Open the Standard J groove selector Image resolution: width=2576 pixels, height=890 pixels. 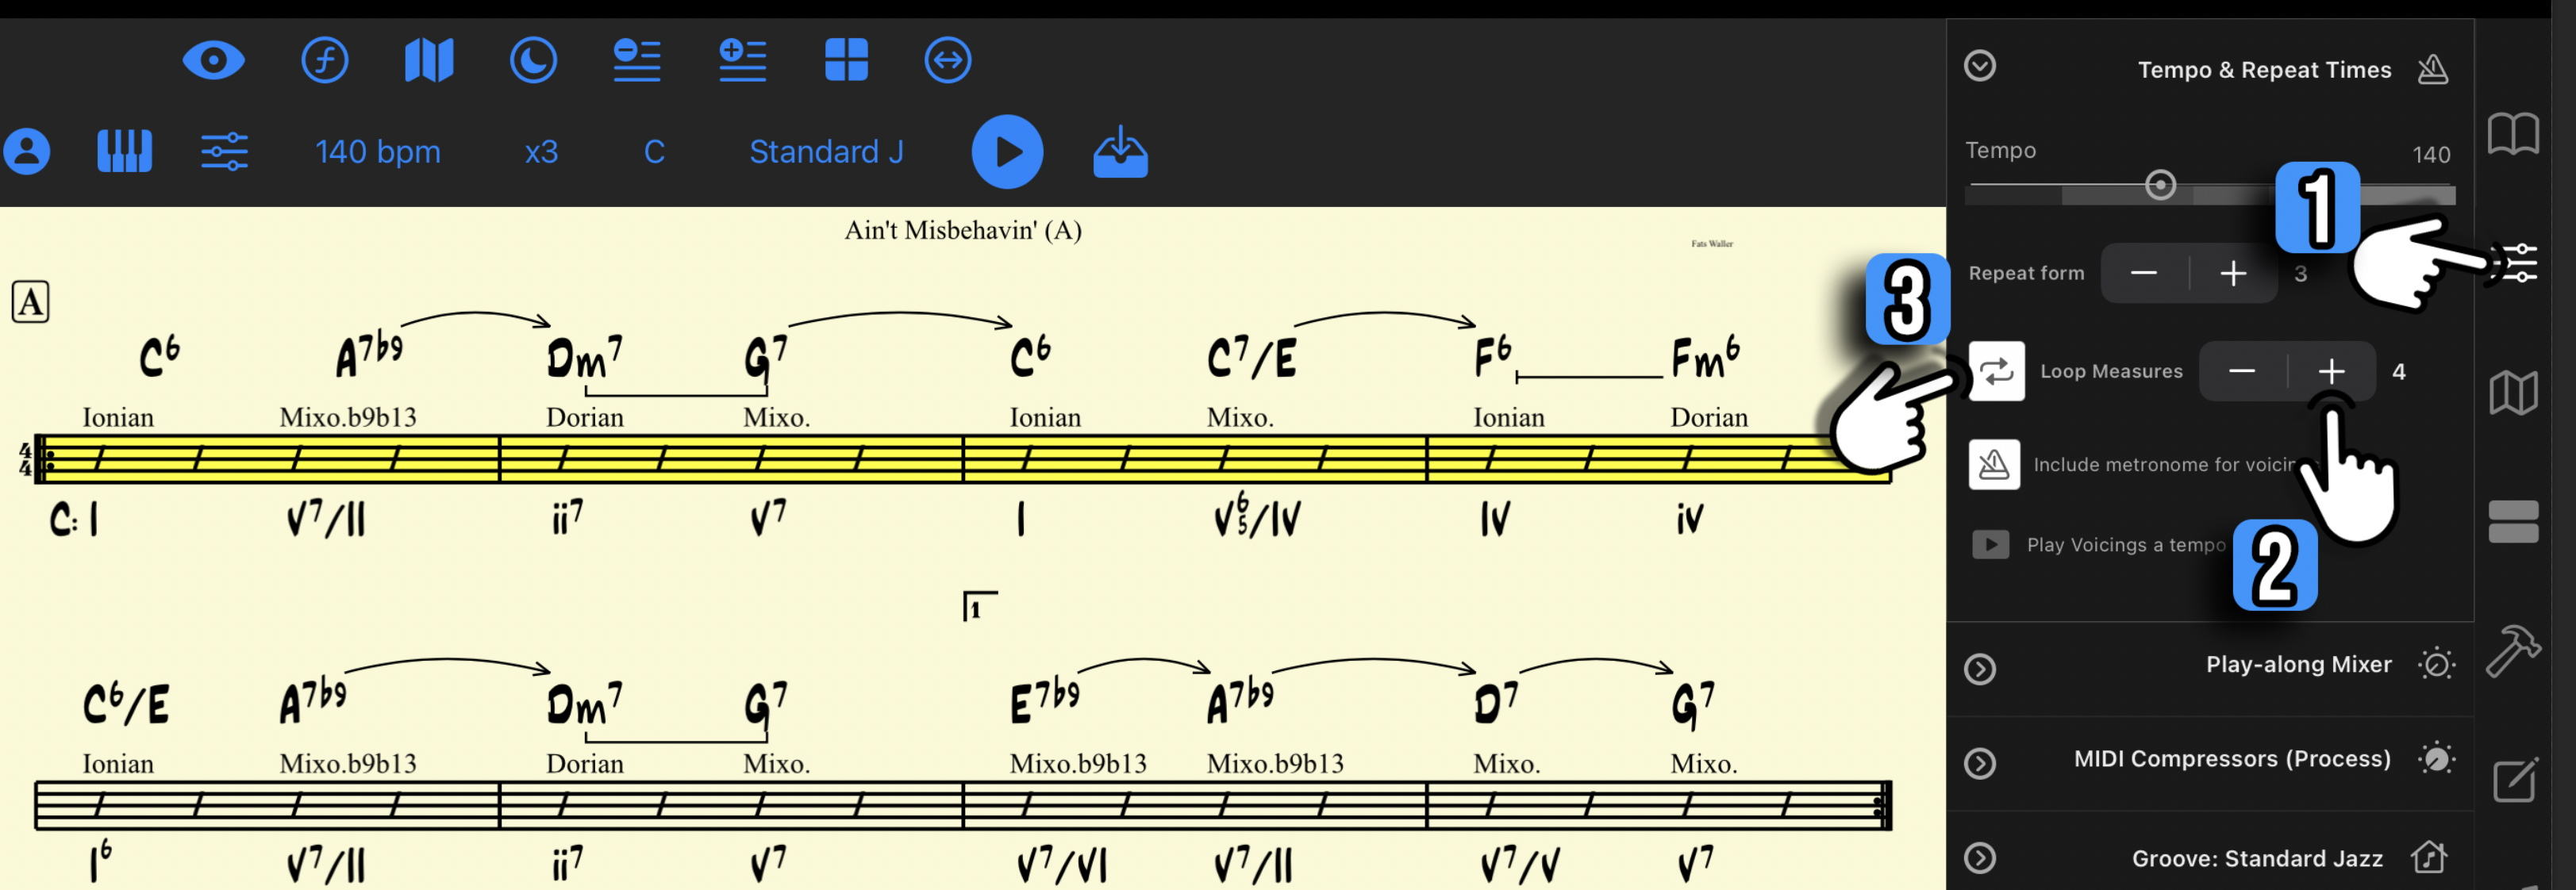pos(826,152)
